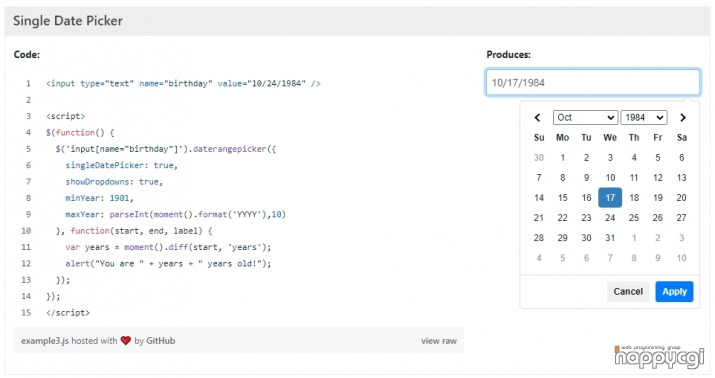Open the view raw link
Image resolution: width=715 pixels, height=378 pixels.
click(439, 341)
